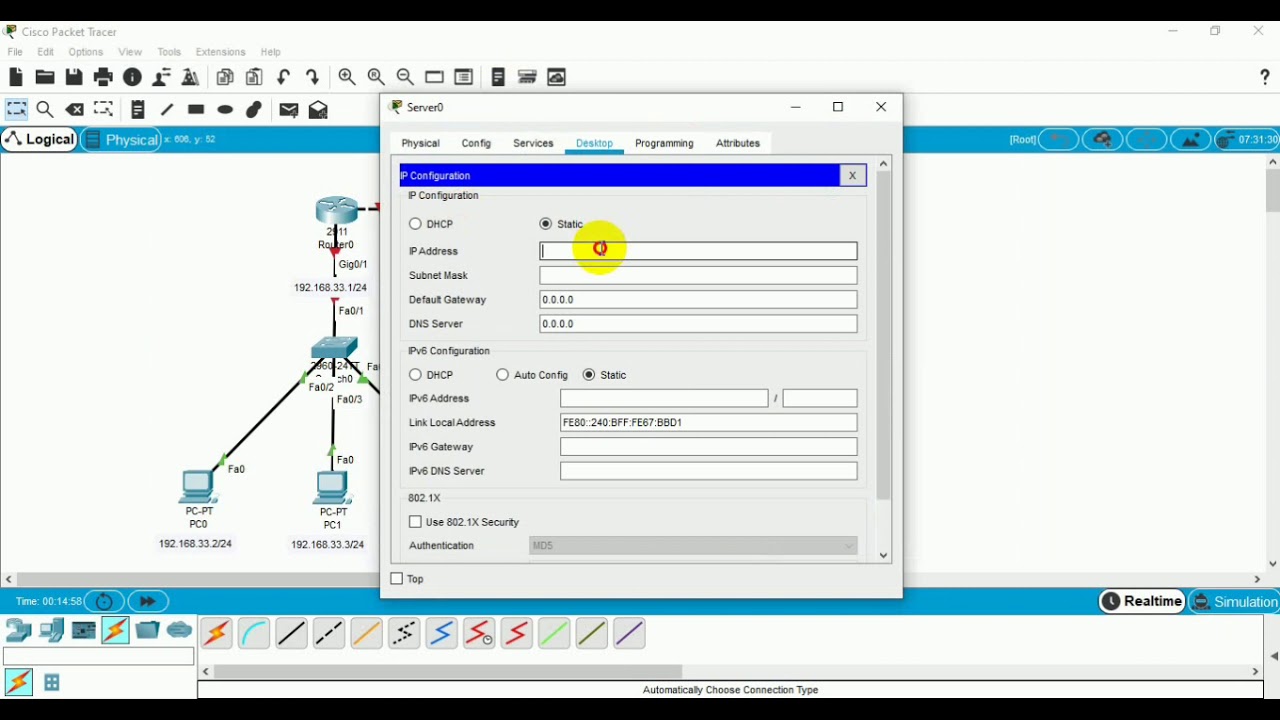The width and height of the screenshot is (1280, 720).
Task: Add a Complex PDU open envelope
Action: pyautogui.click(x=319, y=110)
